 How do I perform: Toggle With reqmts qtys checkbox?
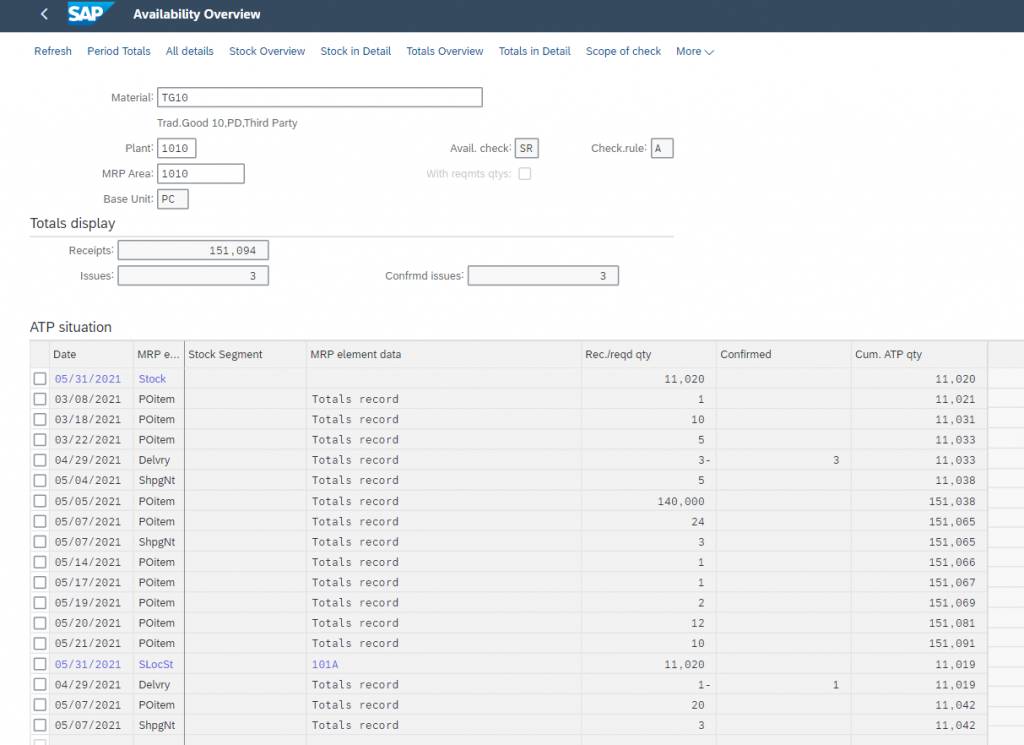[524, 174]
